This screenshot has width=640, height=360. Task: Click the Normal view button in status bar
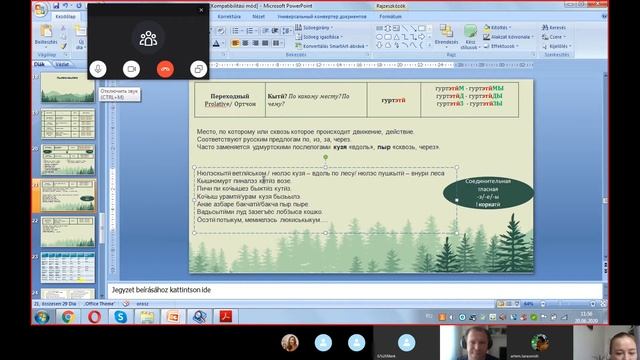pyautogui.click(x=501, y=304)
